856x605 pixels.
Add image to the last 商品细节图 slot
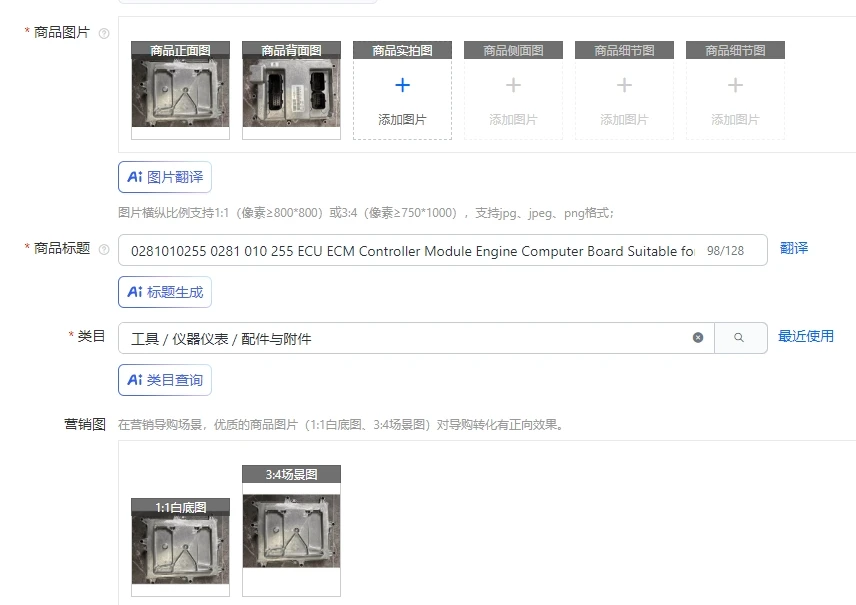point(735,91)
